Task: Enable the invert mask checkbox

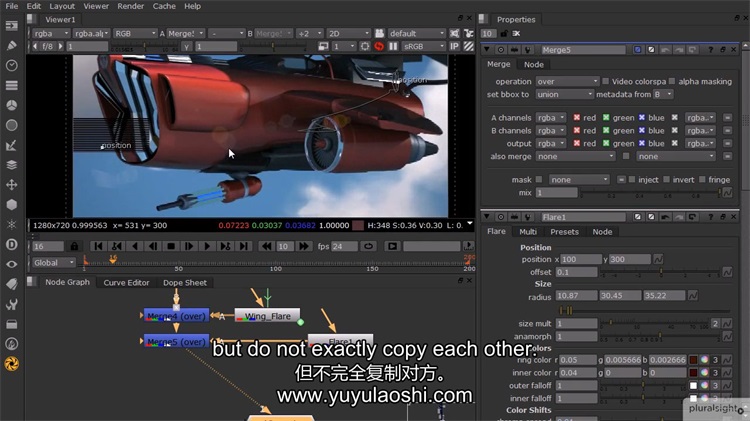Action: tap(666, 179)
